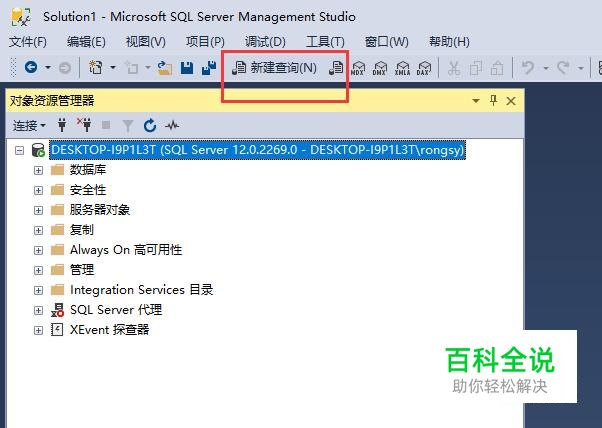Click the Filter funnel icon
The width and height of the screenshot is (602, 428).
127,126
